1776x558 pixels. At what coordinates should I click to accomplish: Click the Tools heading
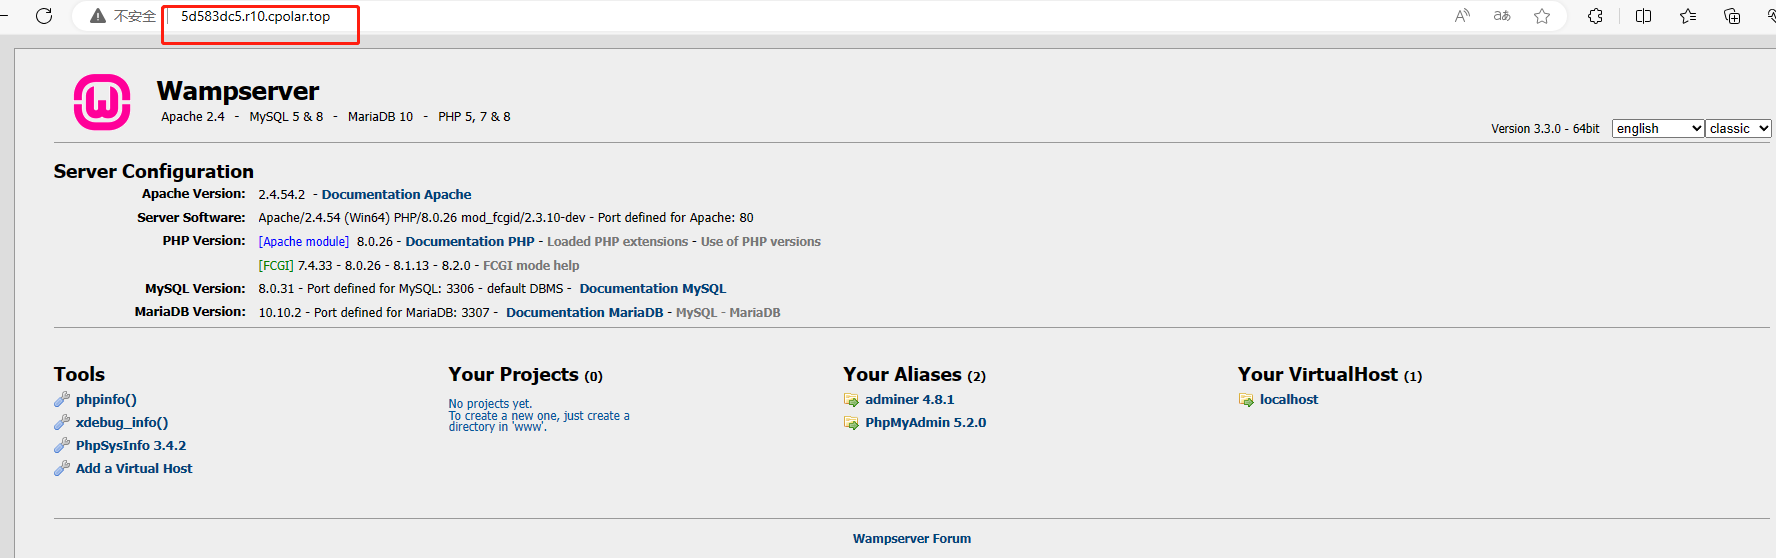pos(79,374)
